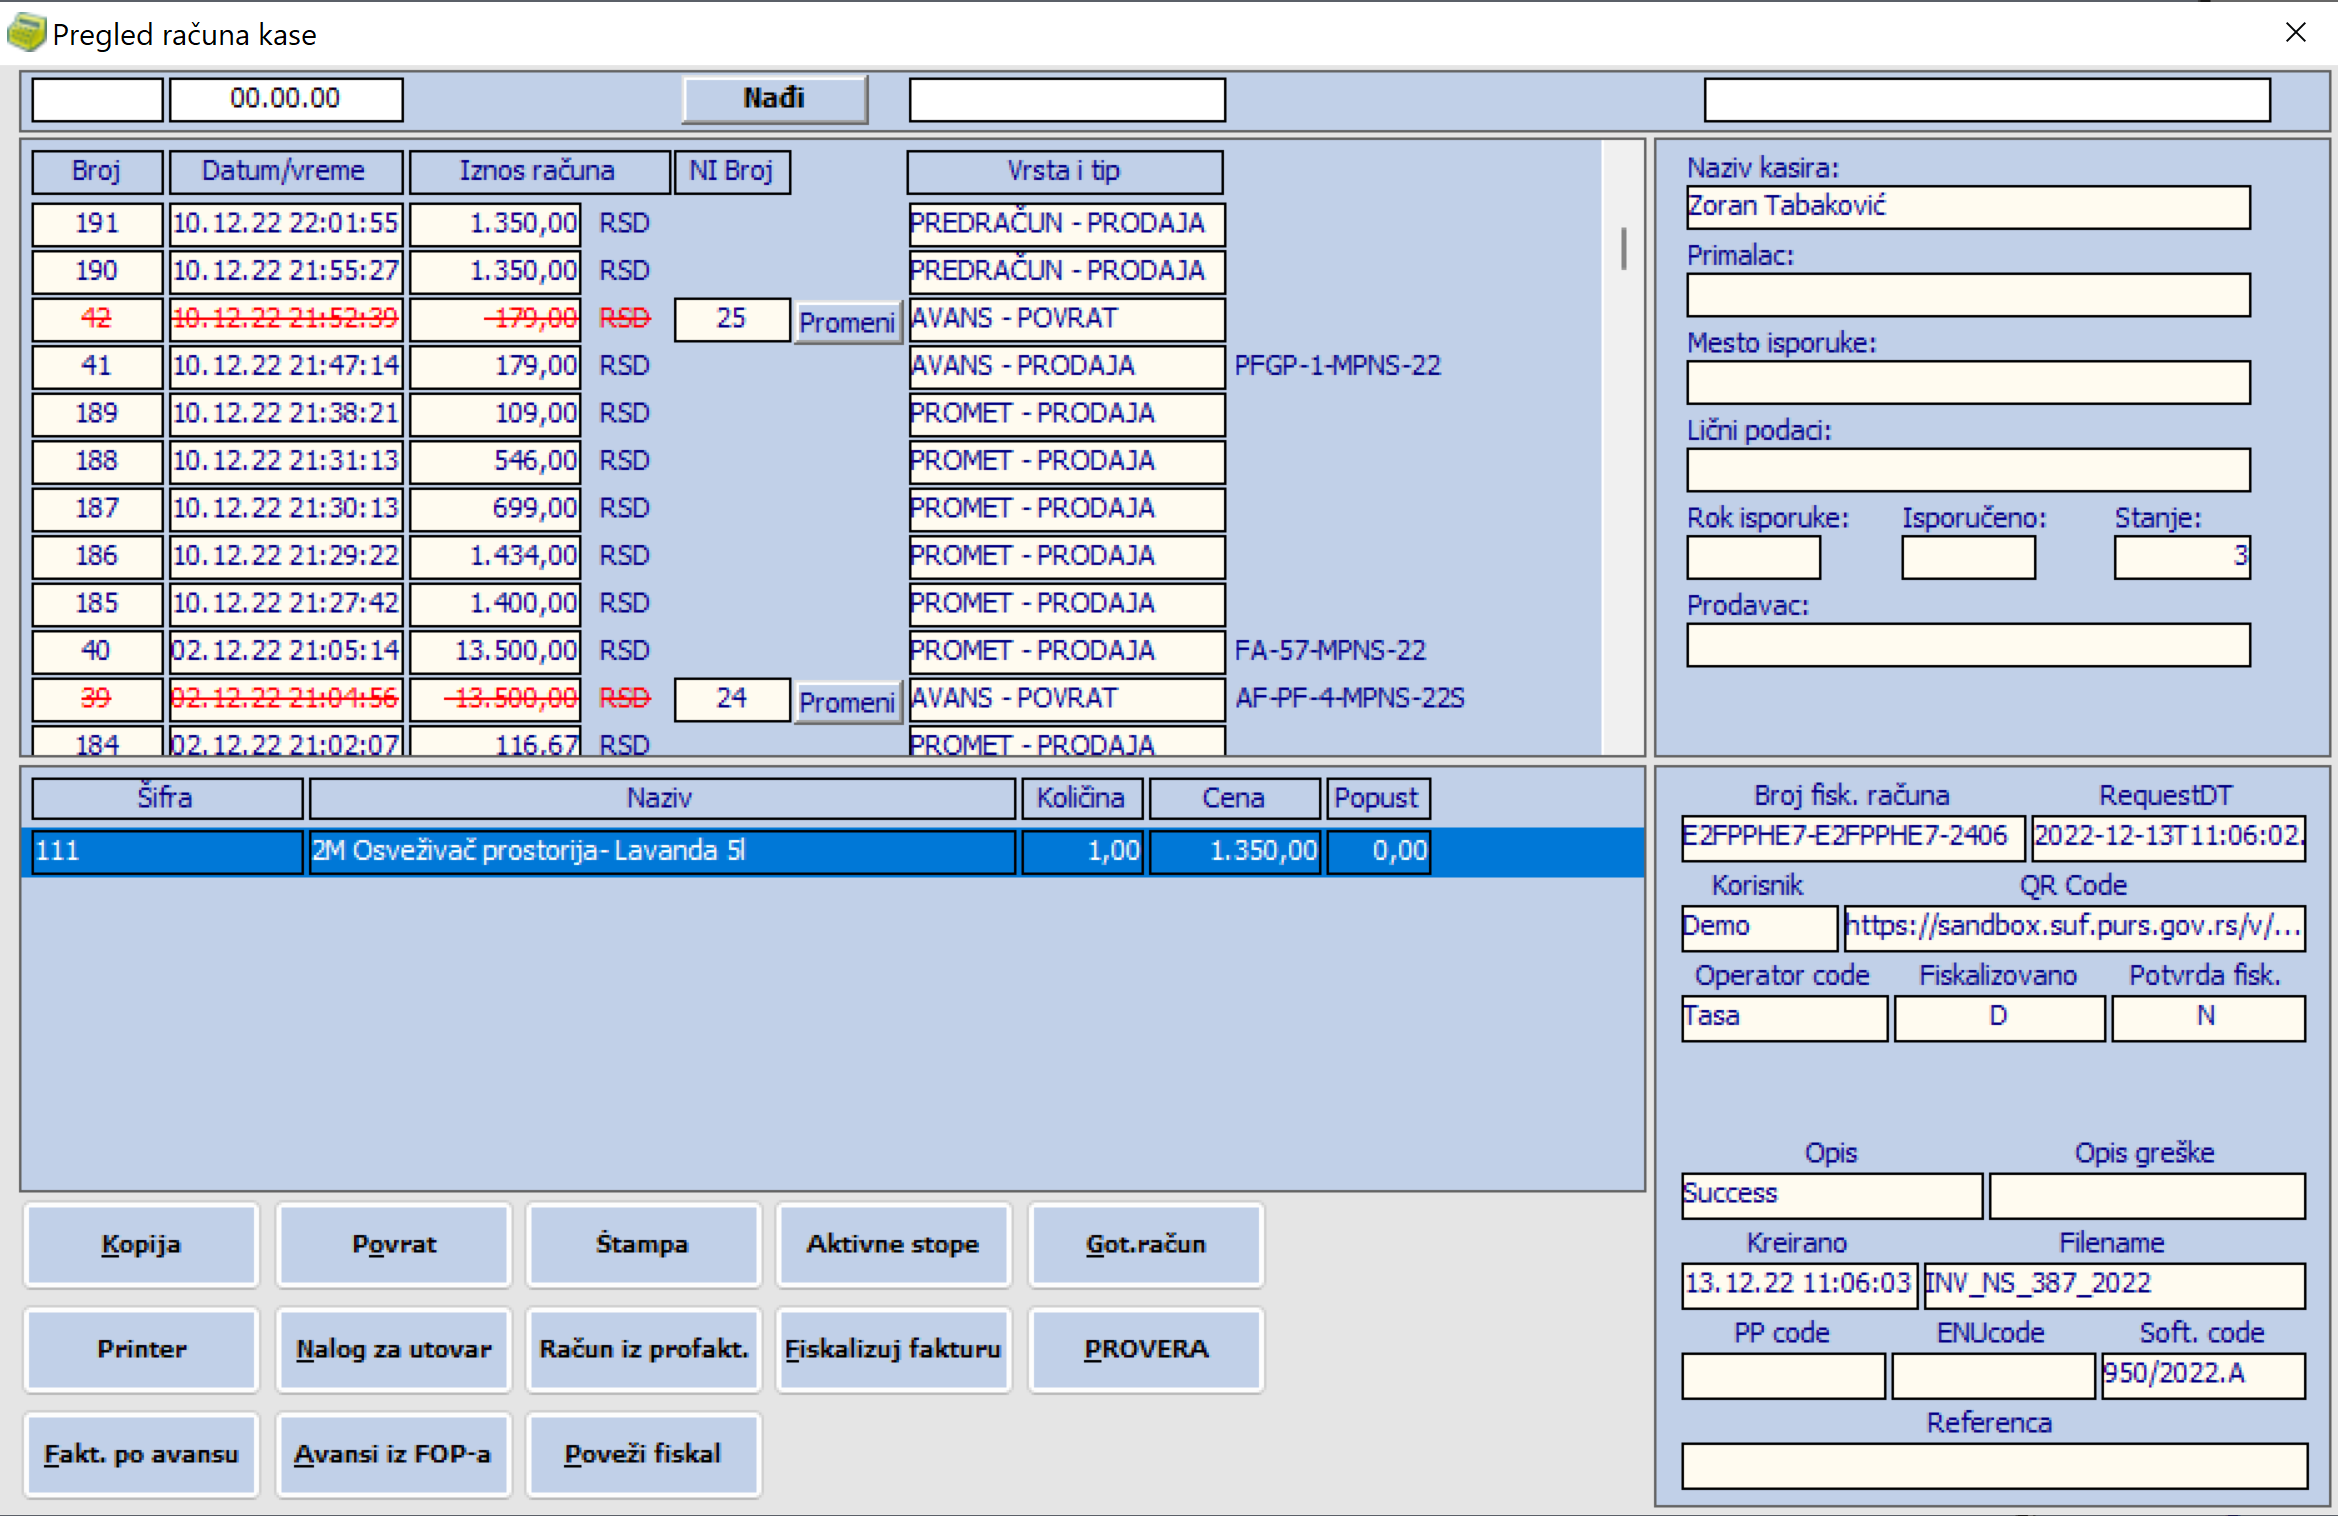This screenshot has height=1516, width=2338.
Task: Click the Kopija button
Action: click(141, 1244)
